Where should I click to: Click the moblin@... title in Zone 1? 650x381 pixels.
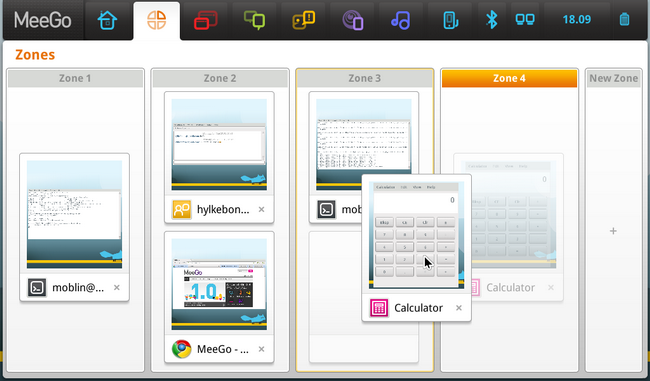[x=78, y=287]
